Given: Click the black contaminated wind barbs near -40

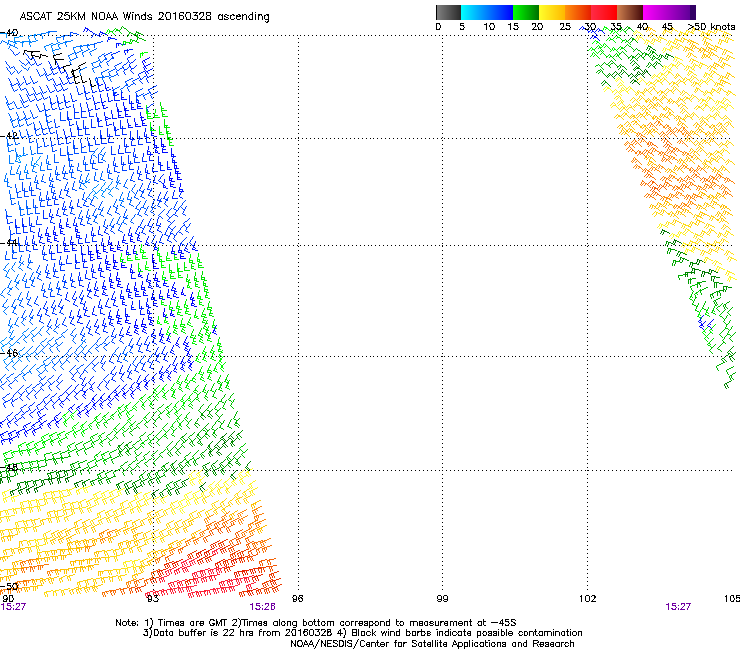Looking at the screenshot, I should coord(59,68).
